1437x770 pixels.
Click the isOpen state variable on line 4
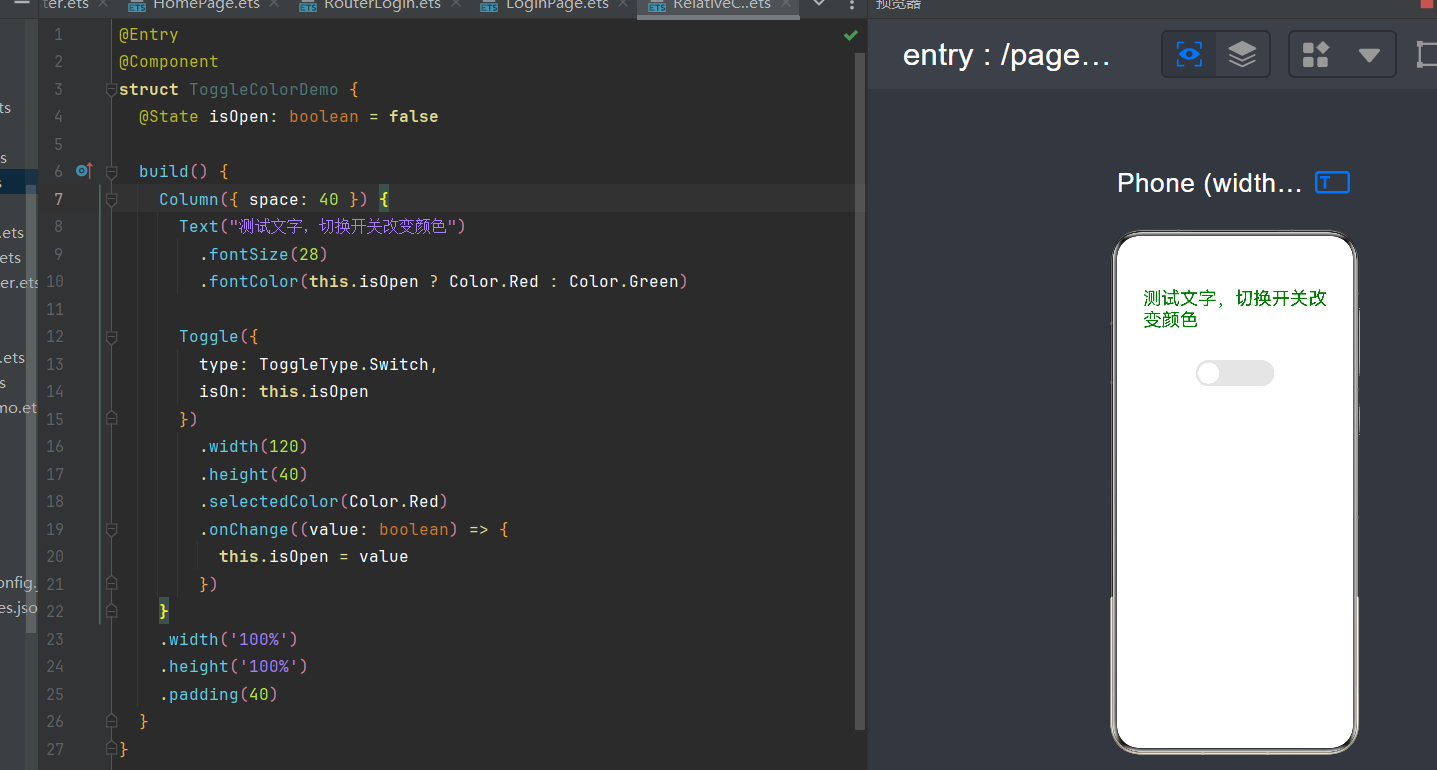239,116
